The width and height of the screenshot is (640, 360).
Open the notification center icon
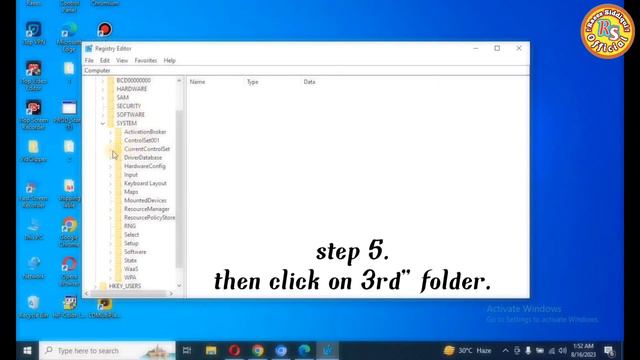pos(609,351)
